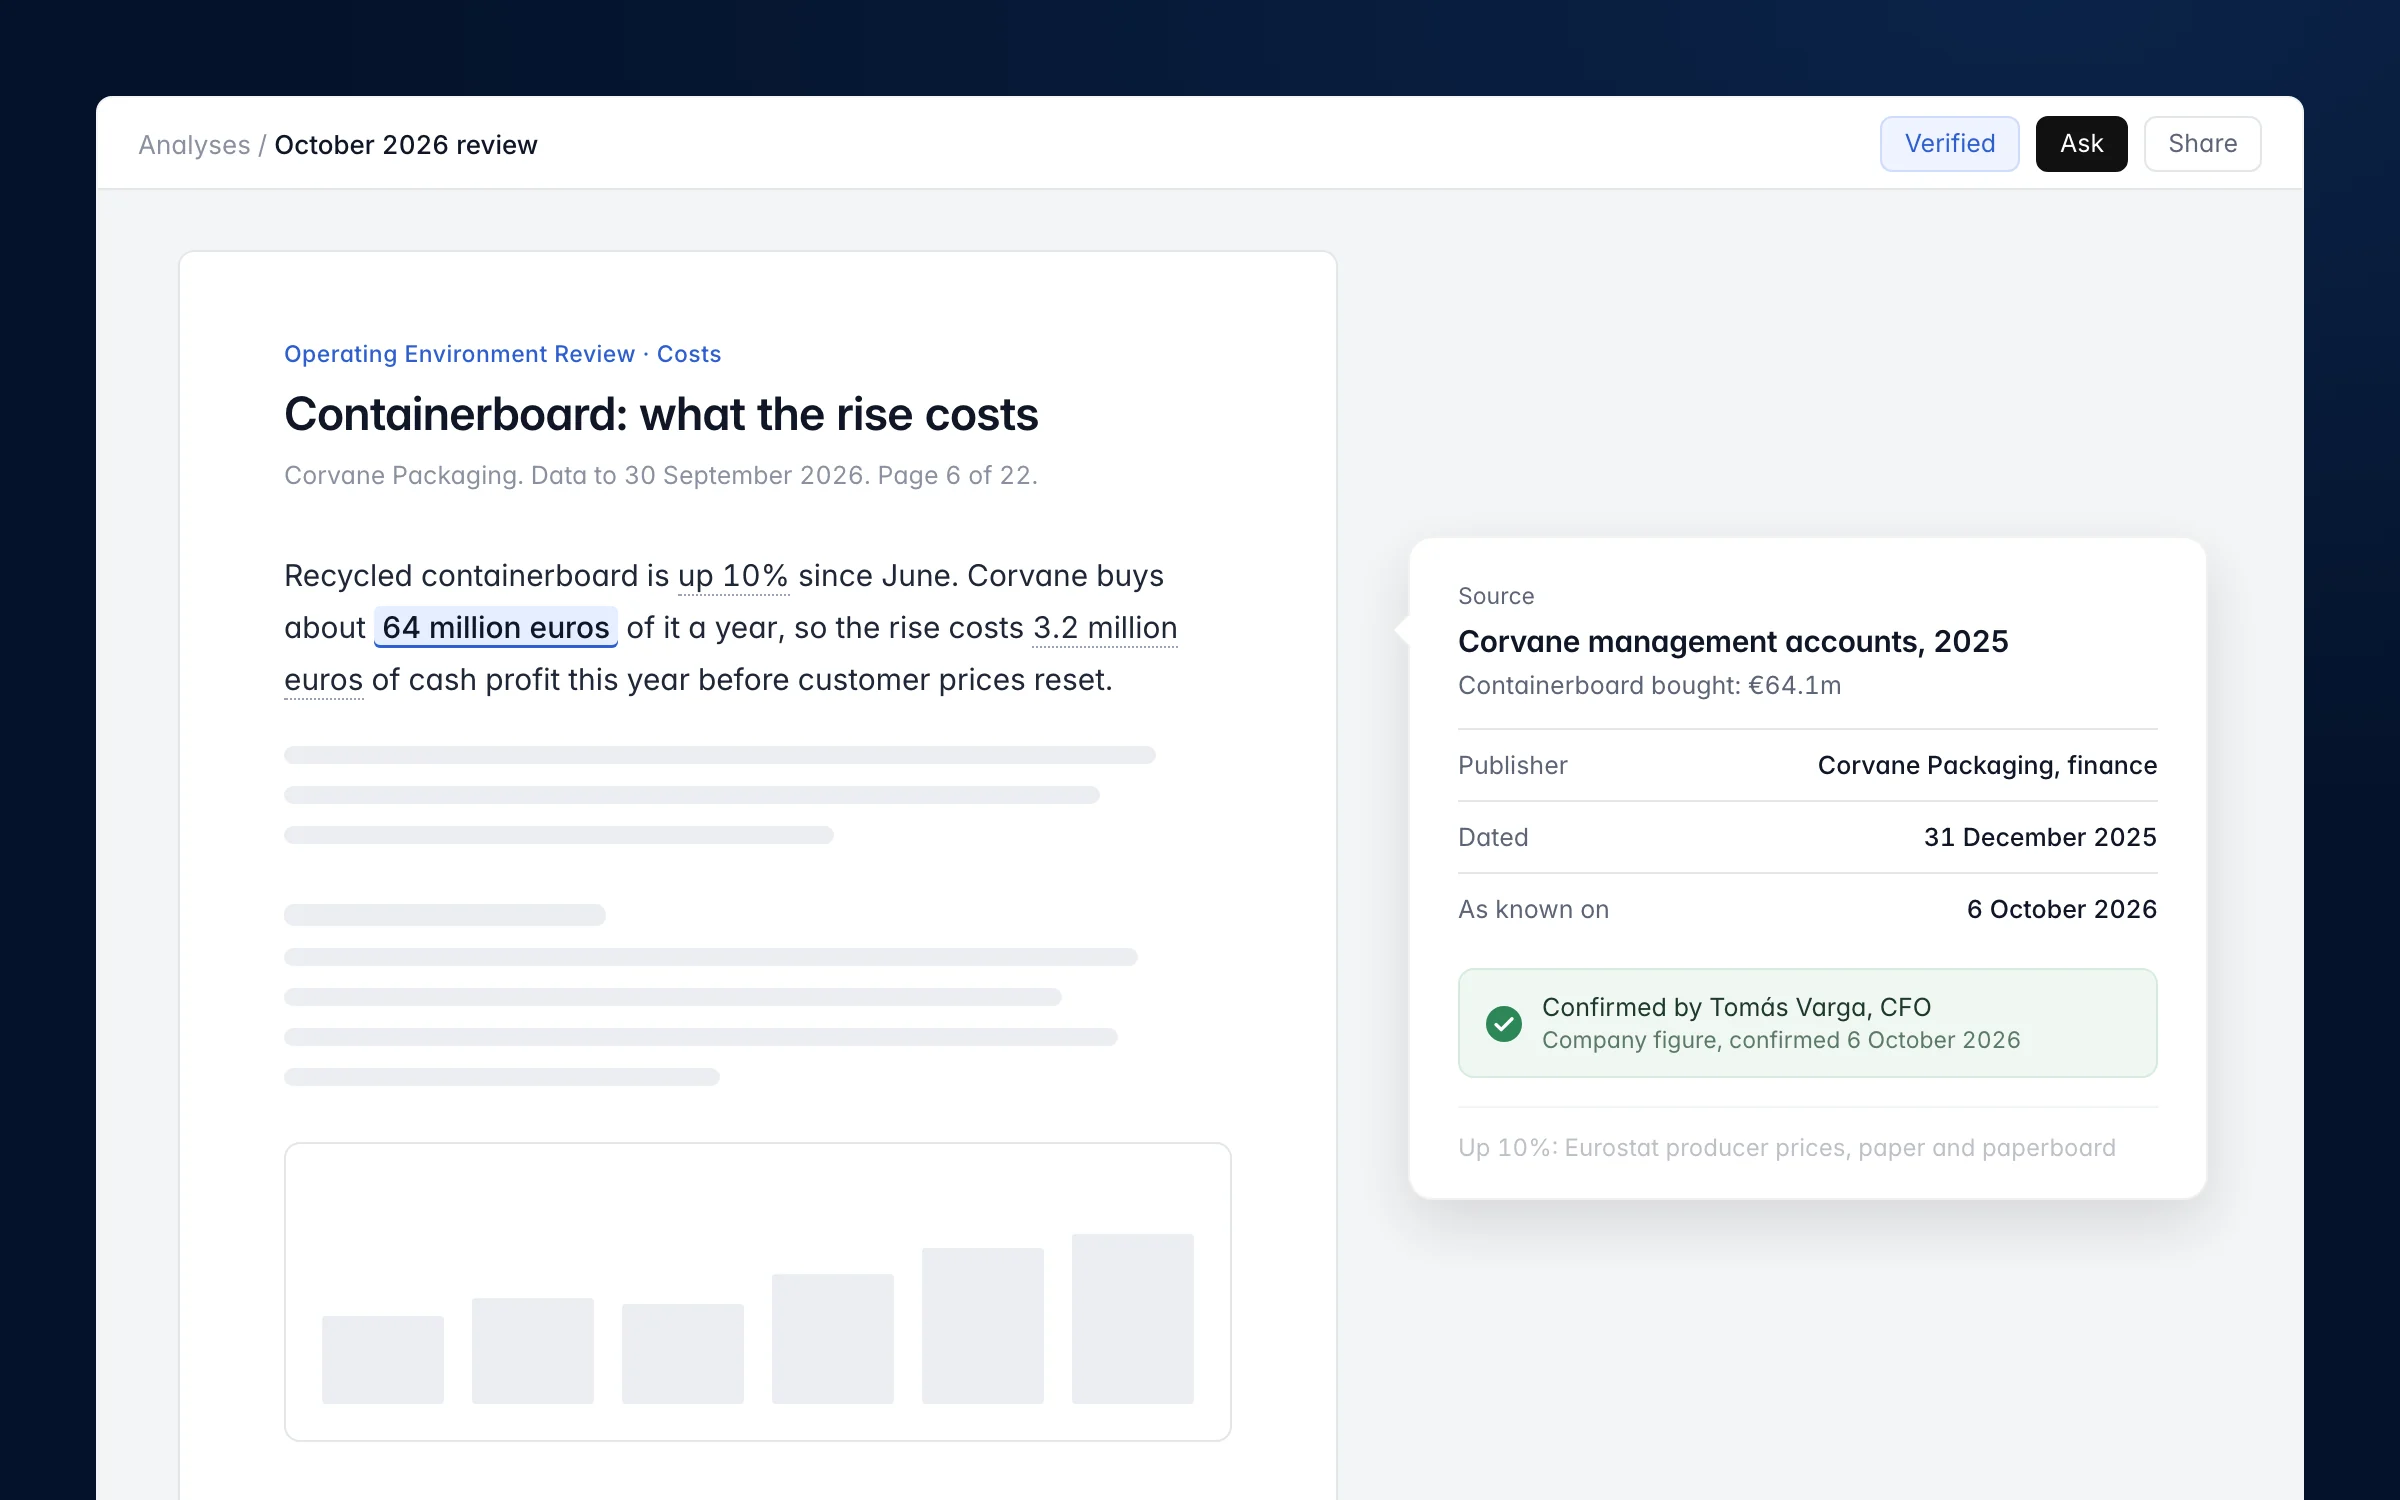Open the Costs section link

(689, 354)
